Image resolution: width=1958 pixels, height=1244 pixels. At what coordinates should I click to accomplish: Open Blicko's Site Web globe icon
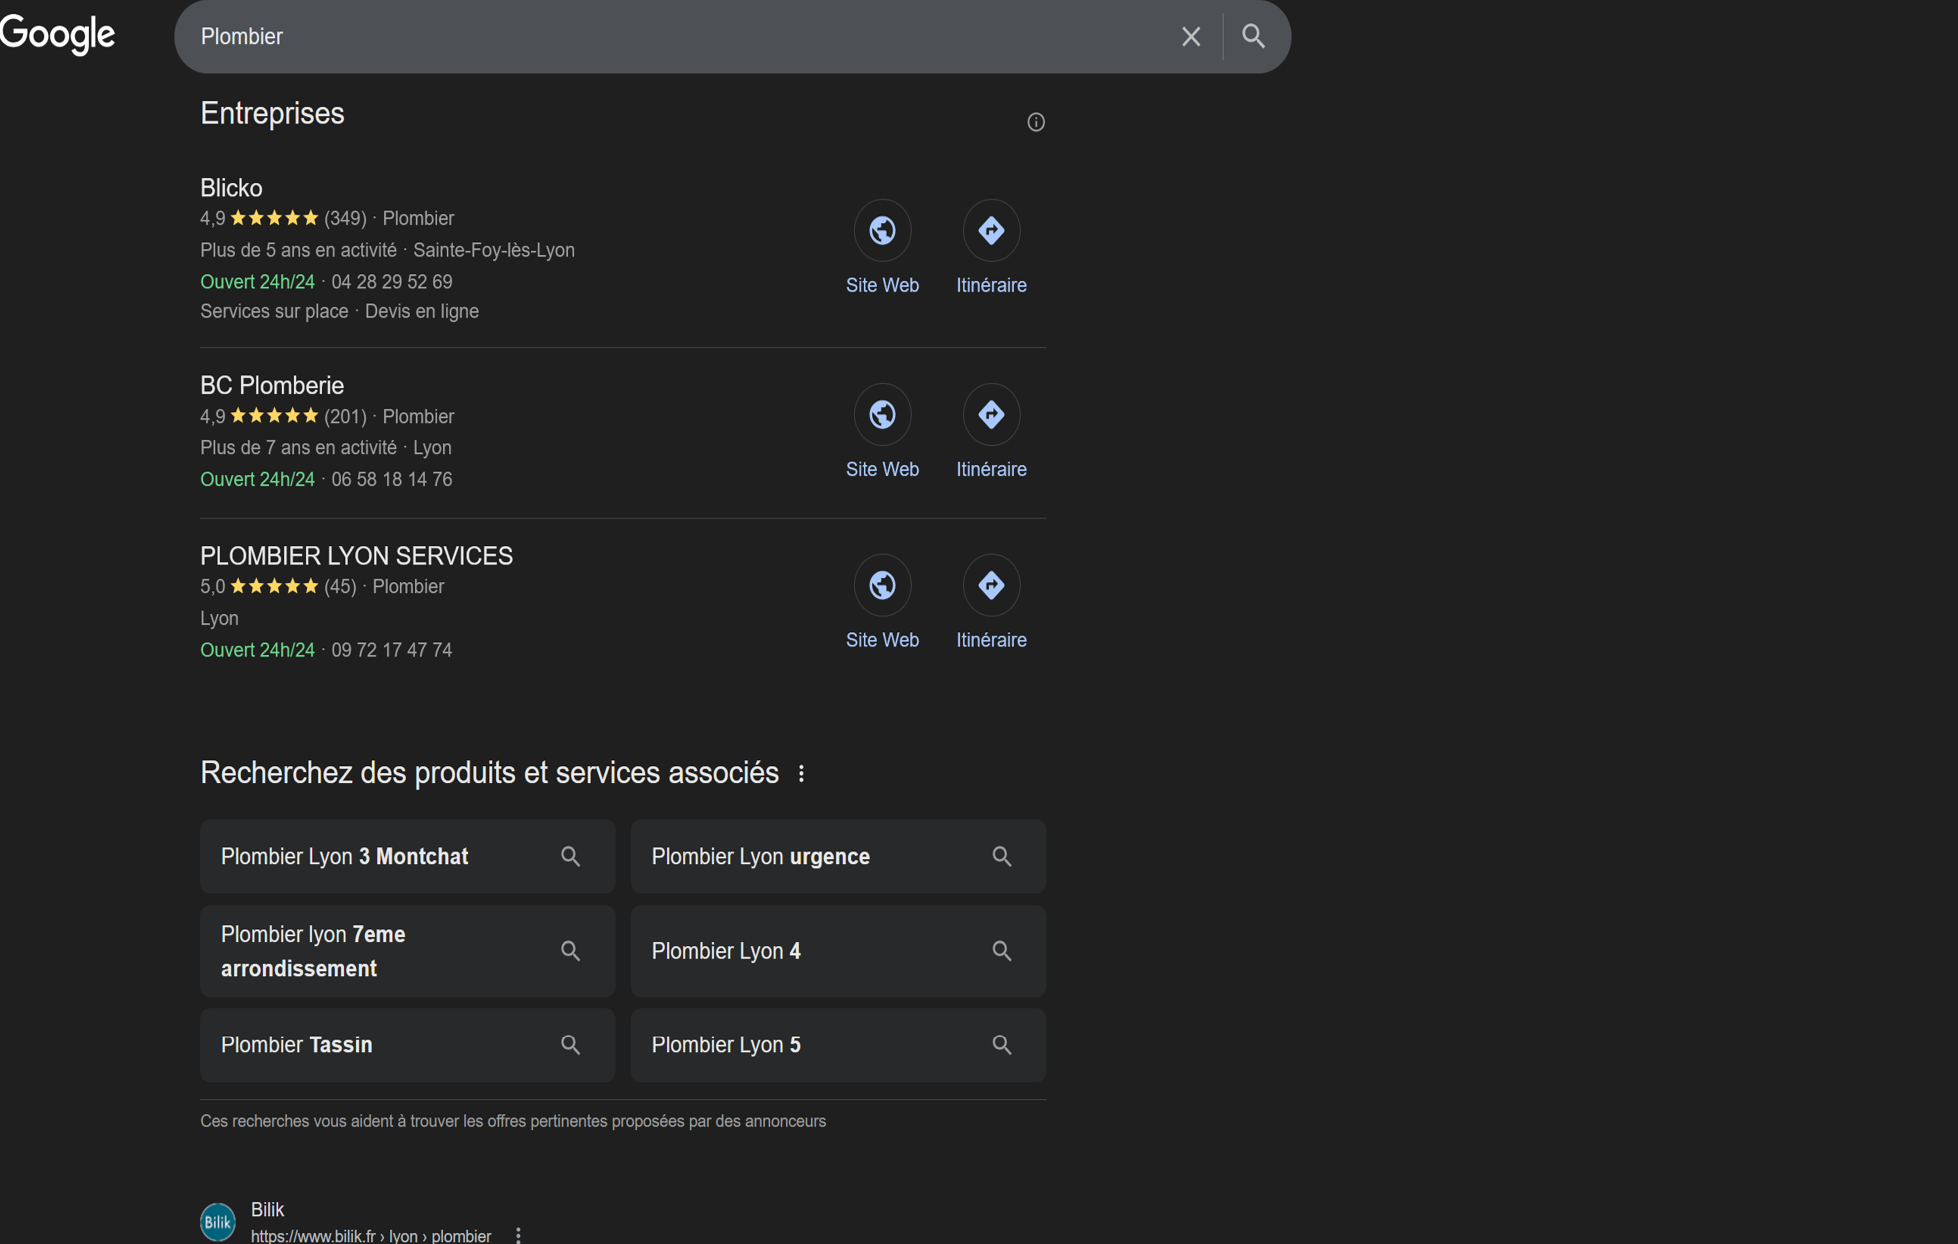882,231
